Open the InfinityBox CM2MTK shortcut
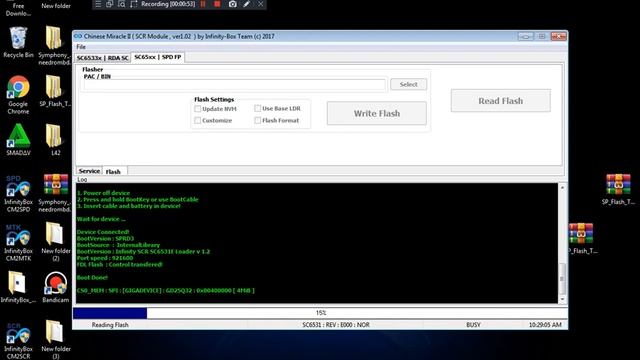This screenshot has height=360, width=640. (18, 242)
